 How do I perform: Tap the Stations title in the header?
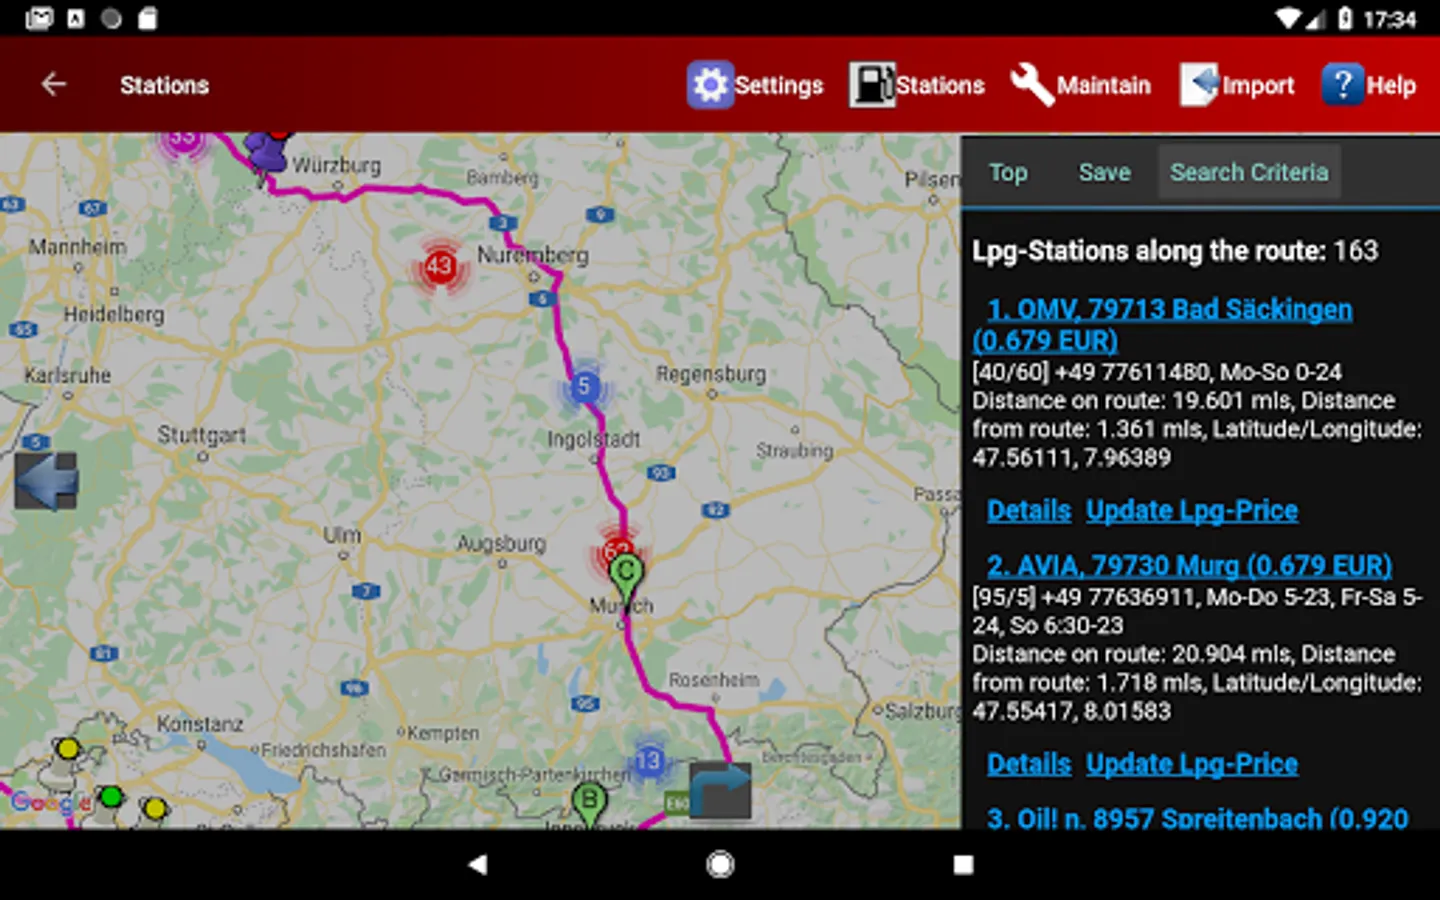point(165,85)
